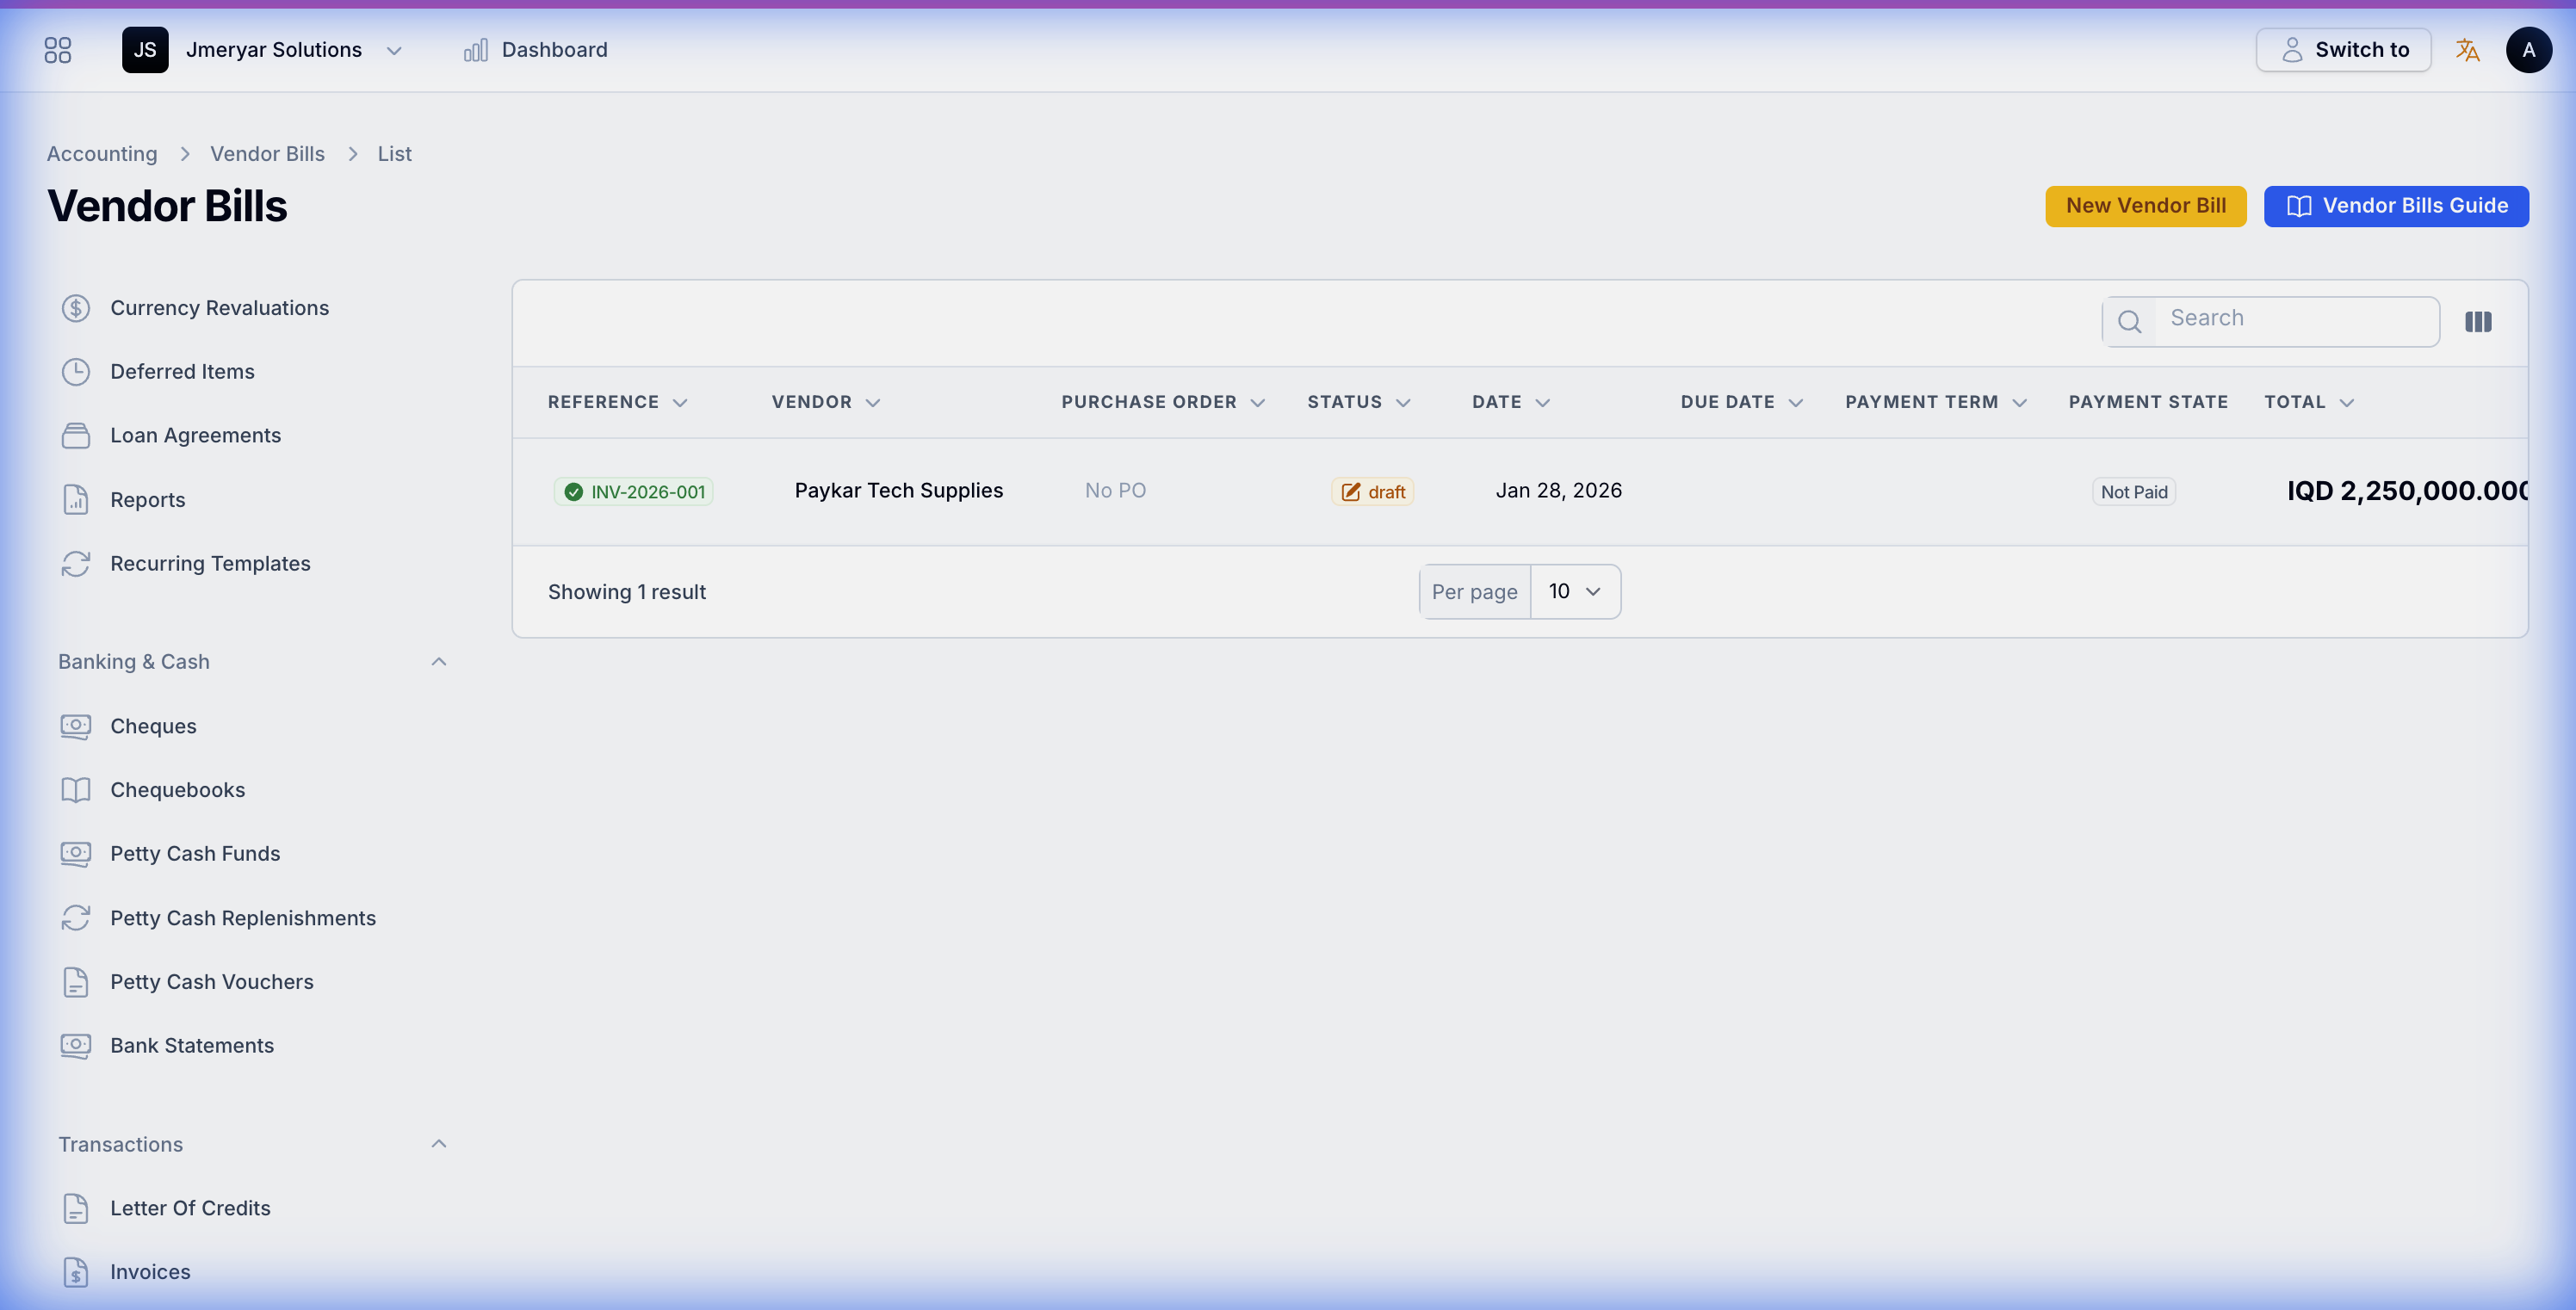Collapse the Transactions section
The width and height of the screenshot is (2576, 1310).
tap(439, 1143)
